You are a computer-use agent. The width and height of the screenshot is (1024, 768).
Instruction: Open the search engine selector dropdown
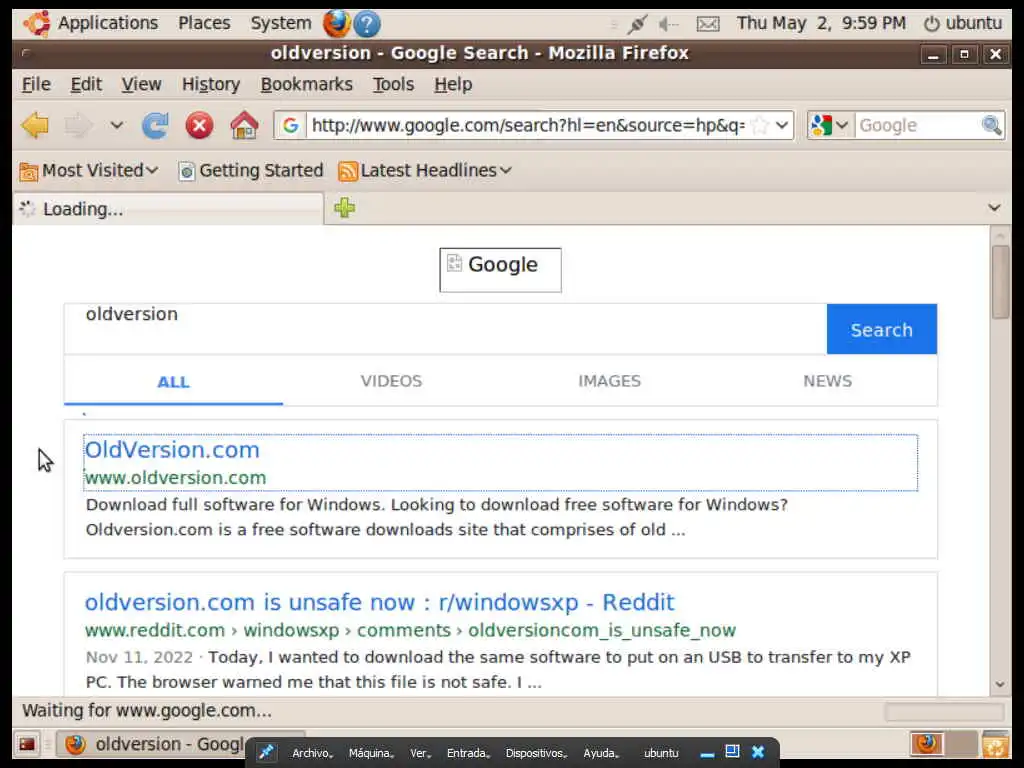click(x=829, y=125)
